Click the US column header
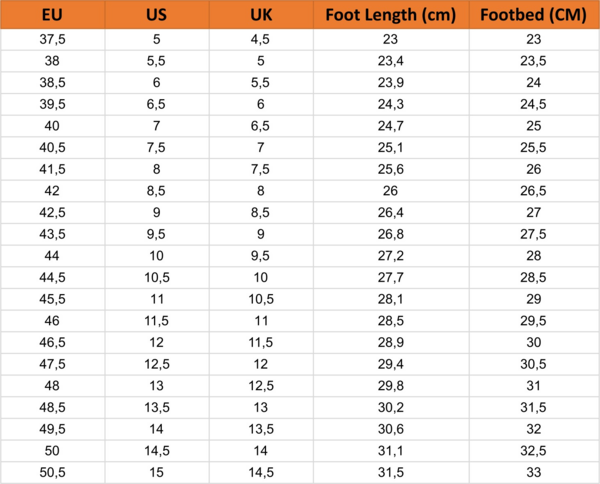The image size is (600, 484). 156,15
